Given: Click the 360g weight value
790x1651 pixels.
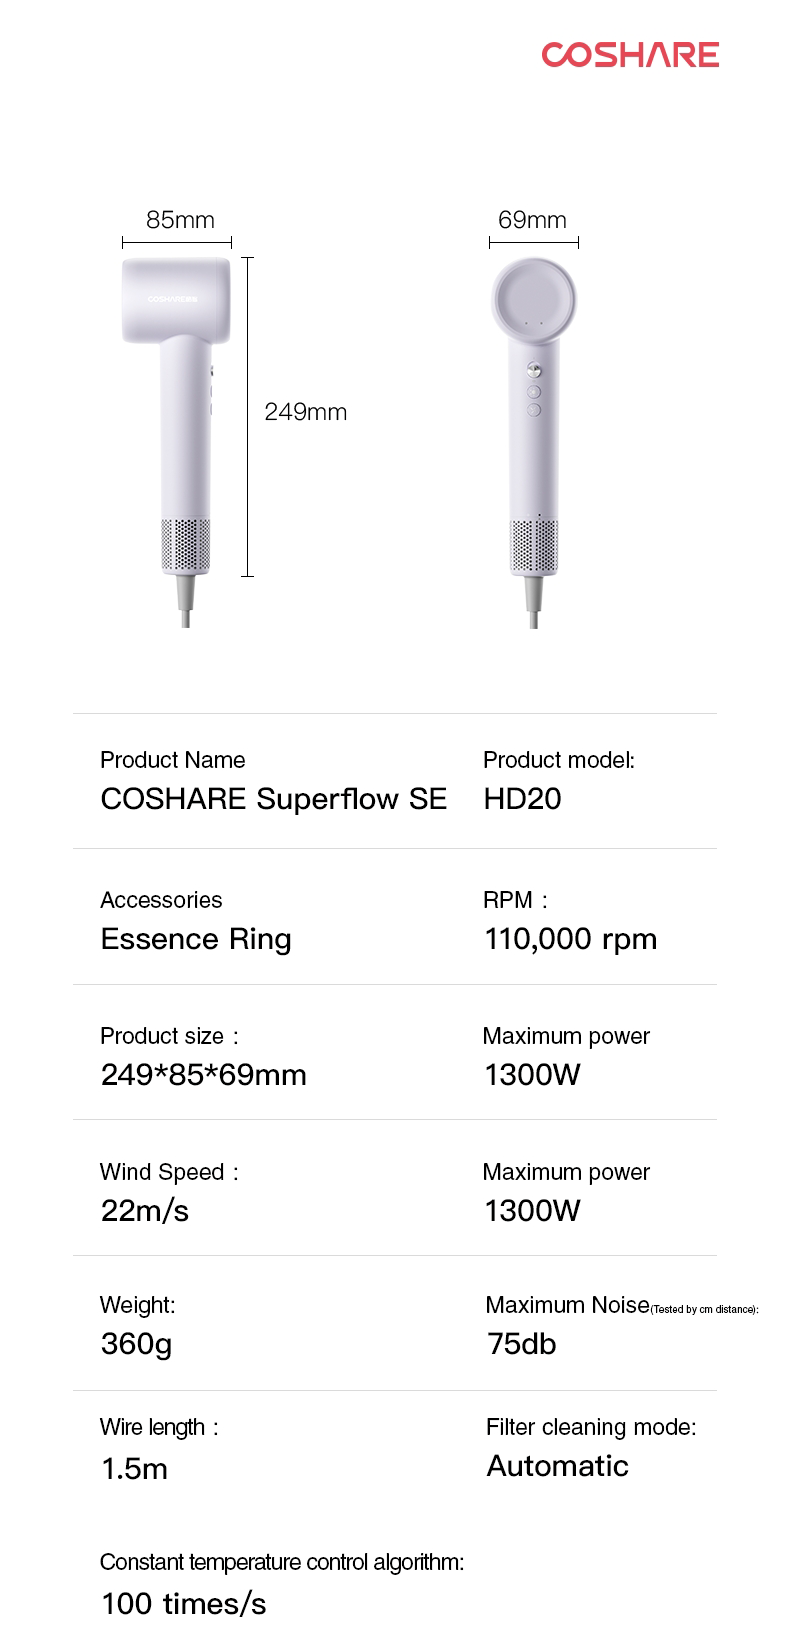Looking at the screenshot, I should point(136,1344).
